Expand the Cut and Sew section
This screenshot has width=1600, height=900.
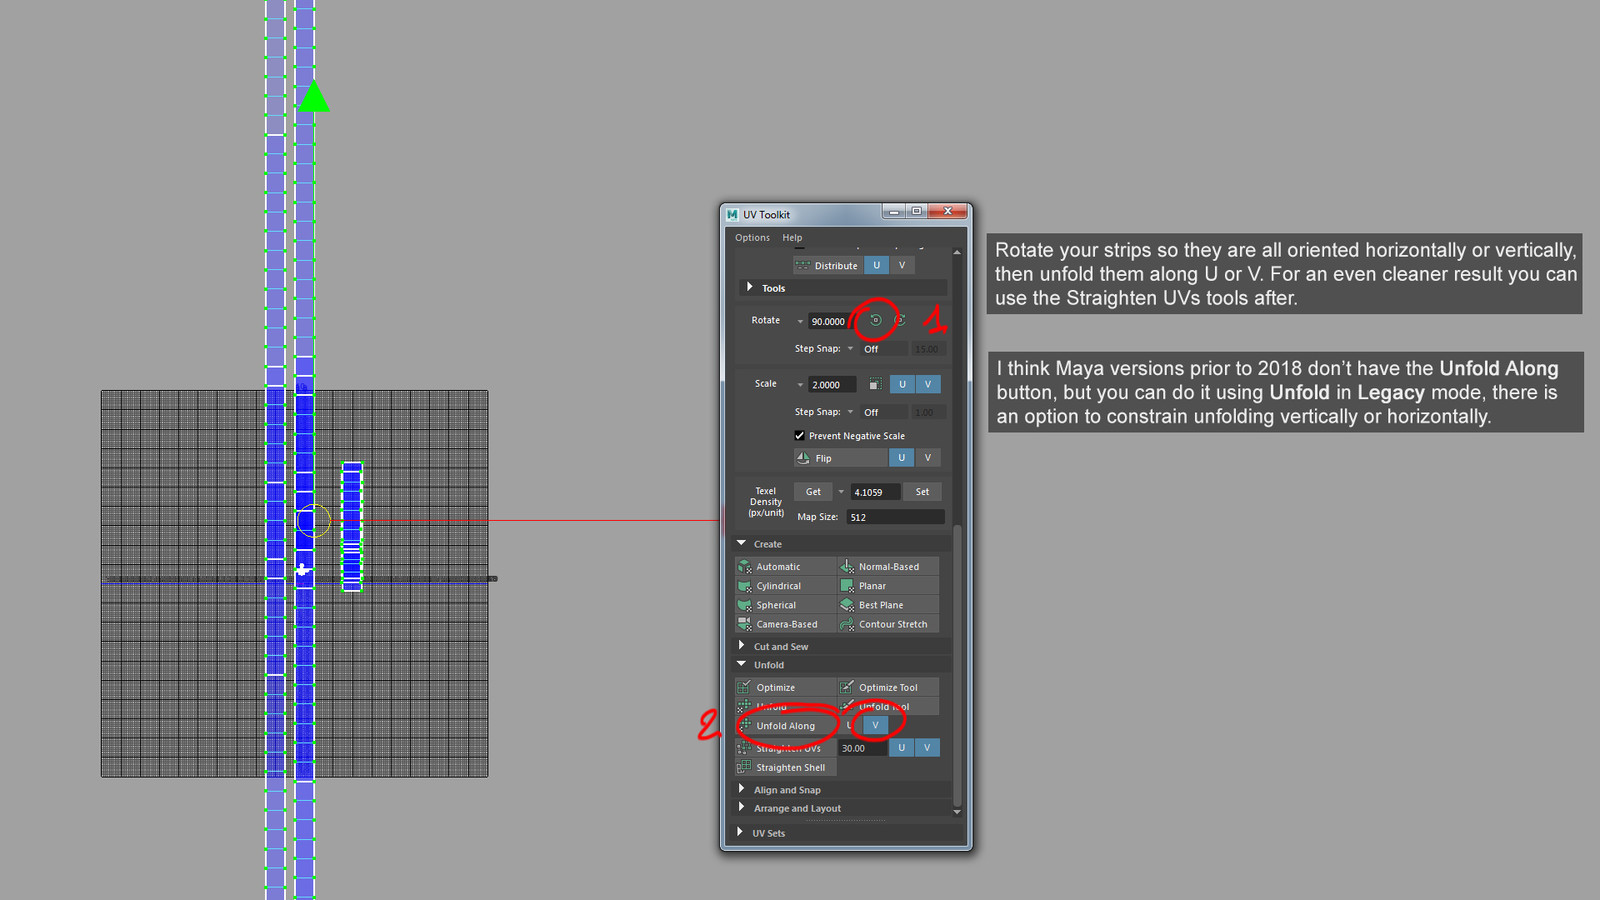[x=742, y=646]
